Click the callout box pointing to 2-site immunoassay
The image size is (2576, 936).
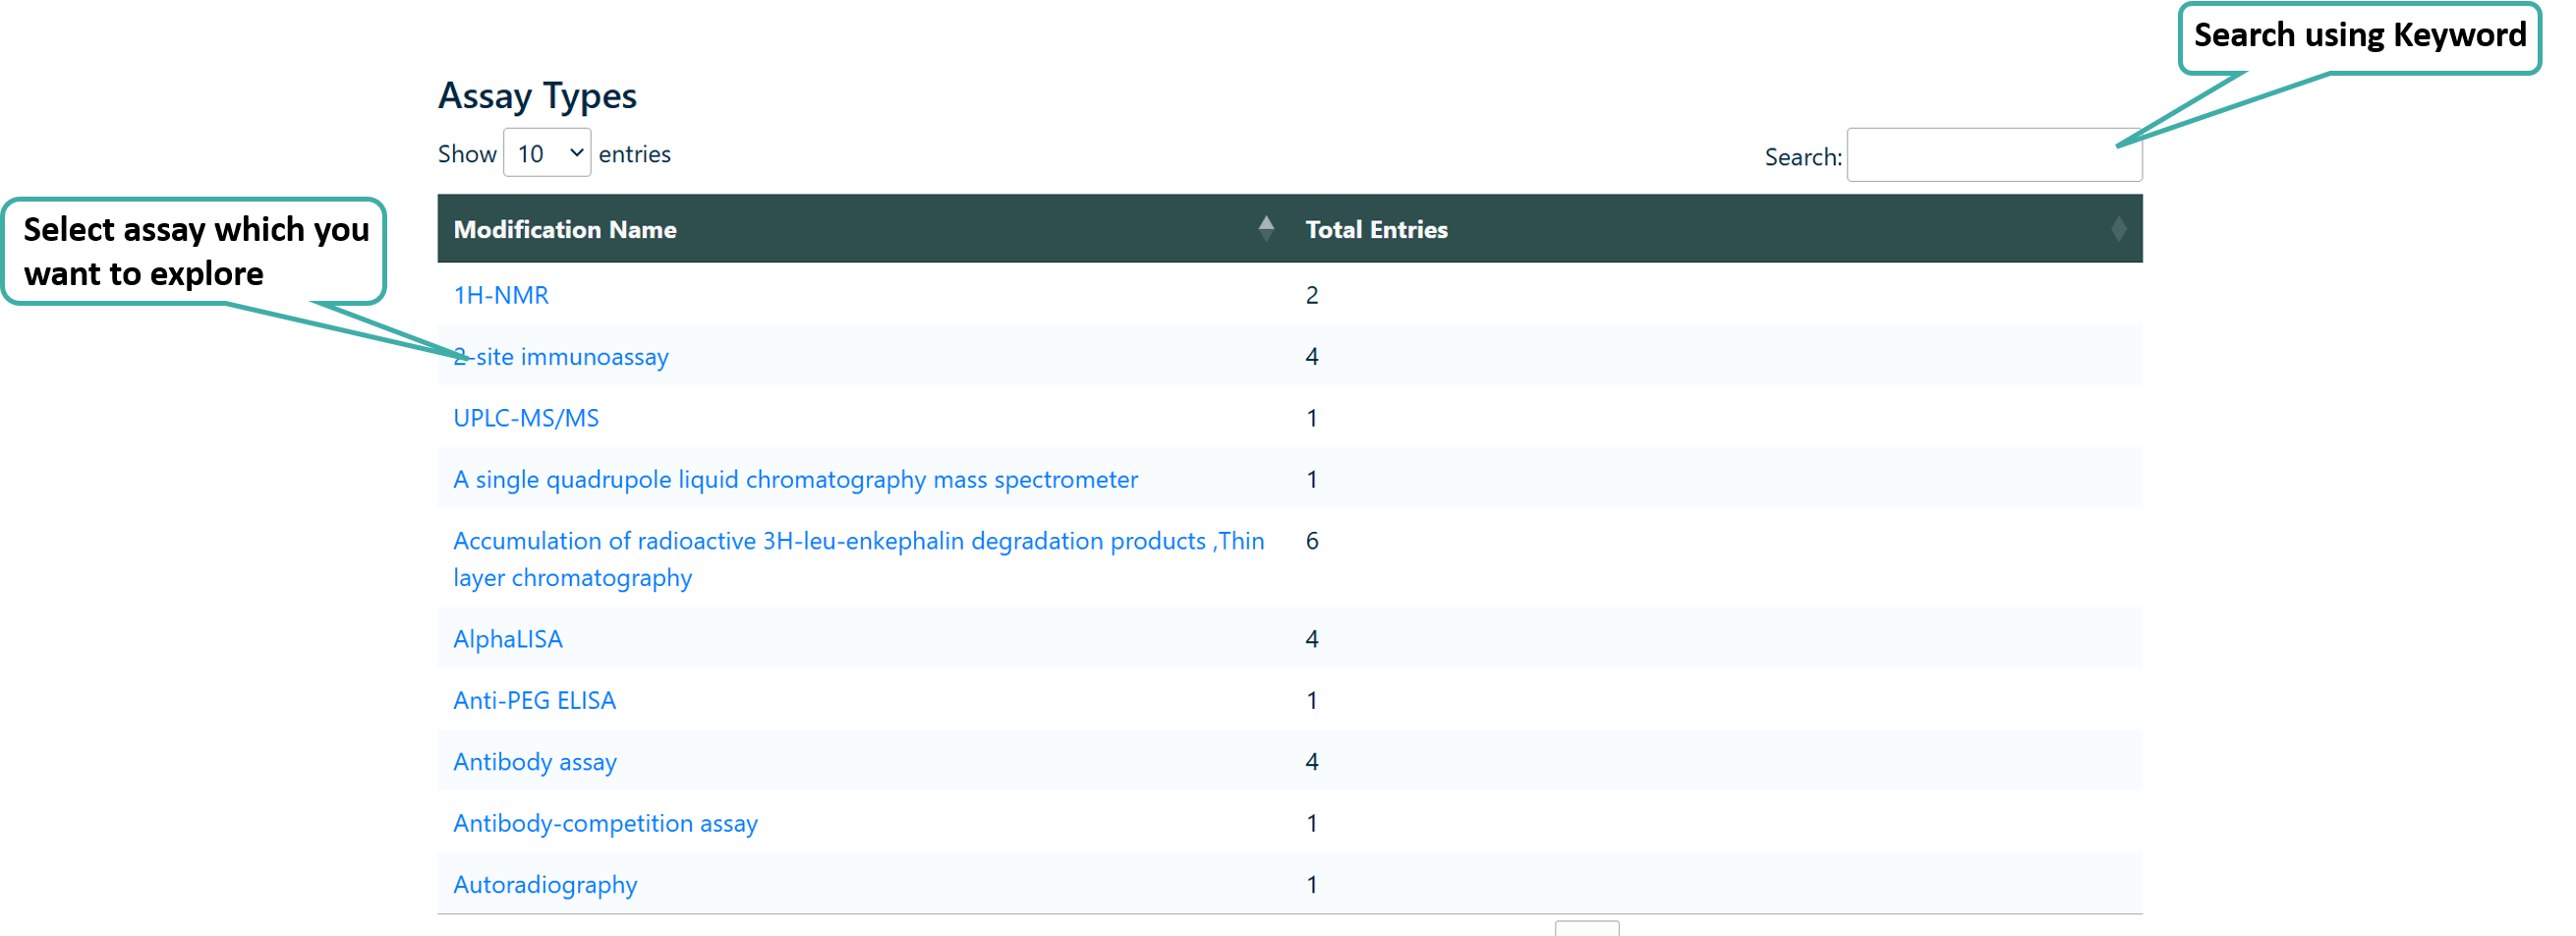point(194,251)
